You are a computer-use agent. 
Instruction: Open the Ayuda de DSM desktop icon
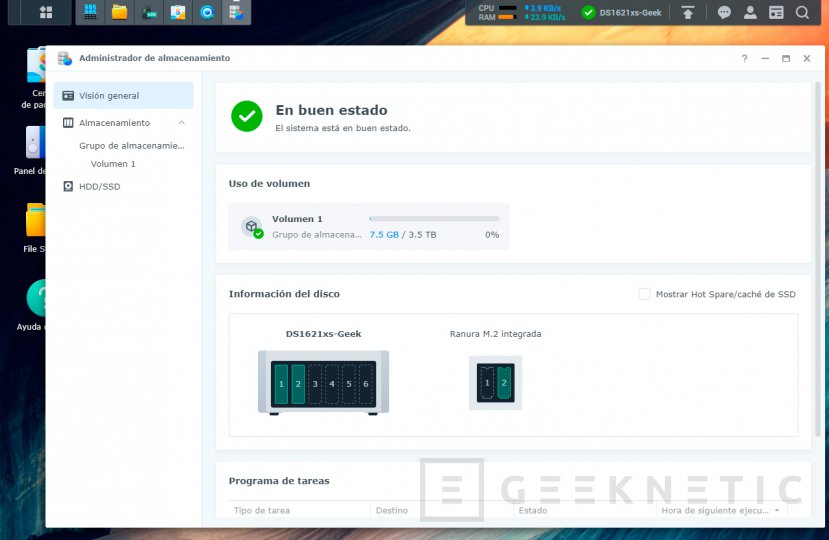click(40, 298)
